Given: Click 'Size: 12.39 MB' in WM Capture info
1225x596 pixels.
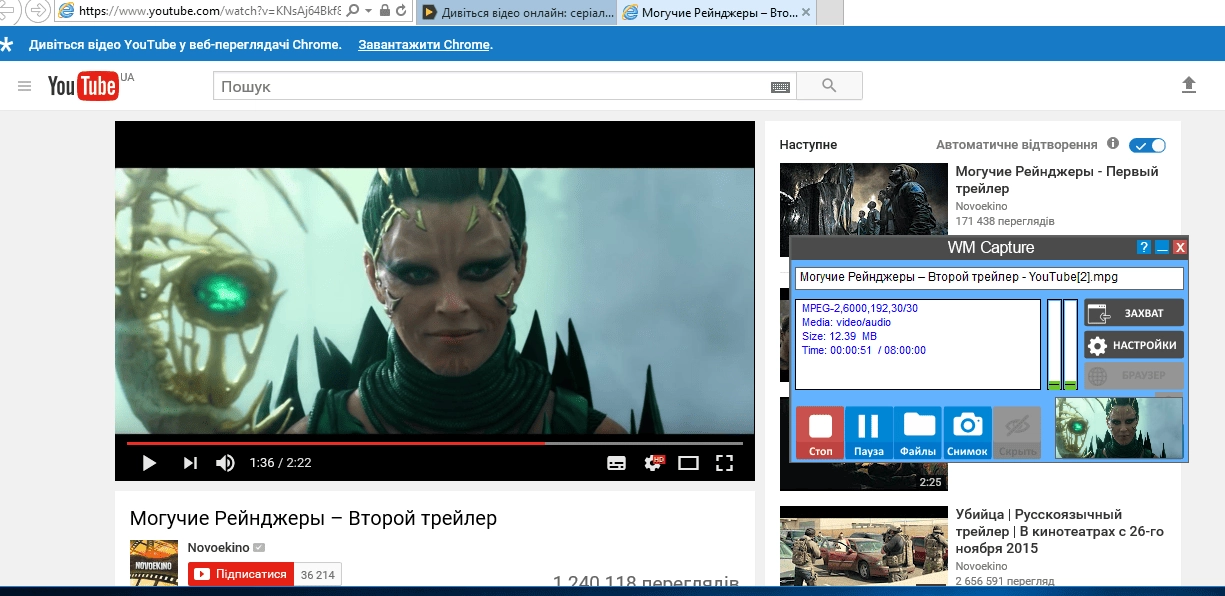Looking at the screenshot, I should (839, 337).
